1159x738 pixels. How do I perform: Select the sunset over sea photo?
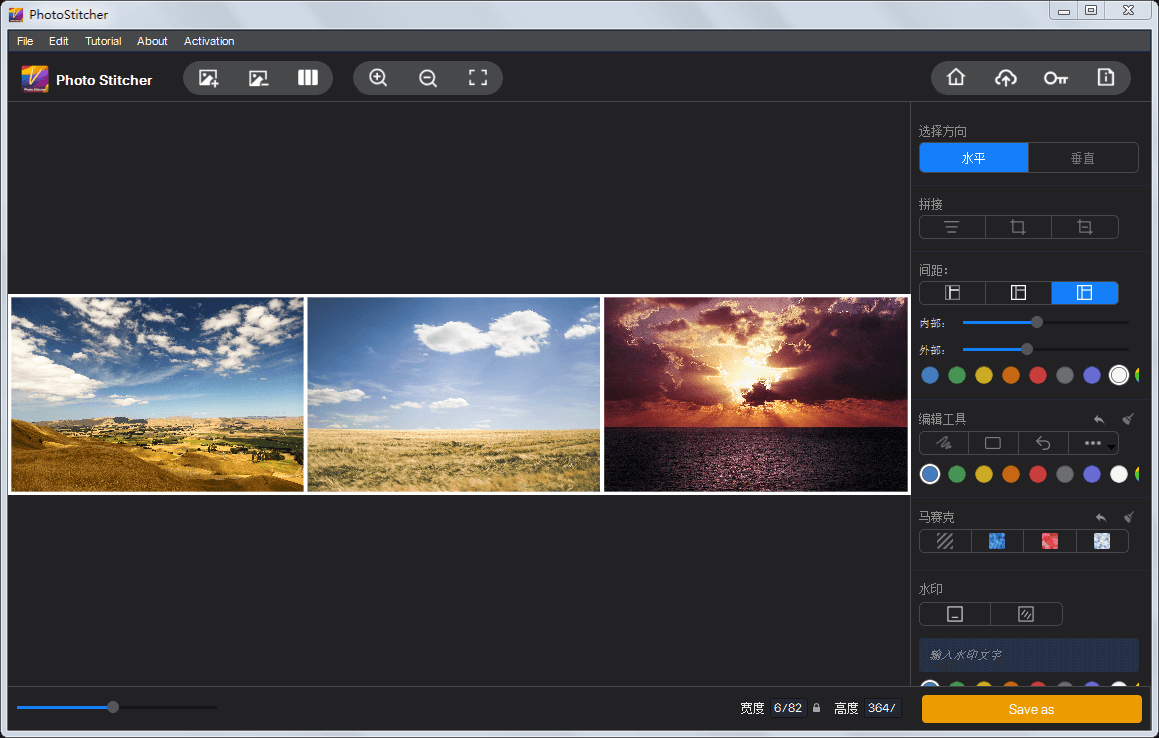coord(755,394)
